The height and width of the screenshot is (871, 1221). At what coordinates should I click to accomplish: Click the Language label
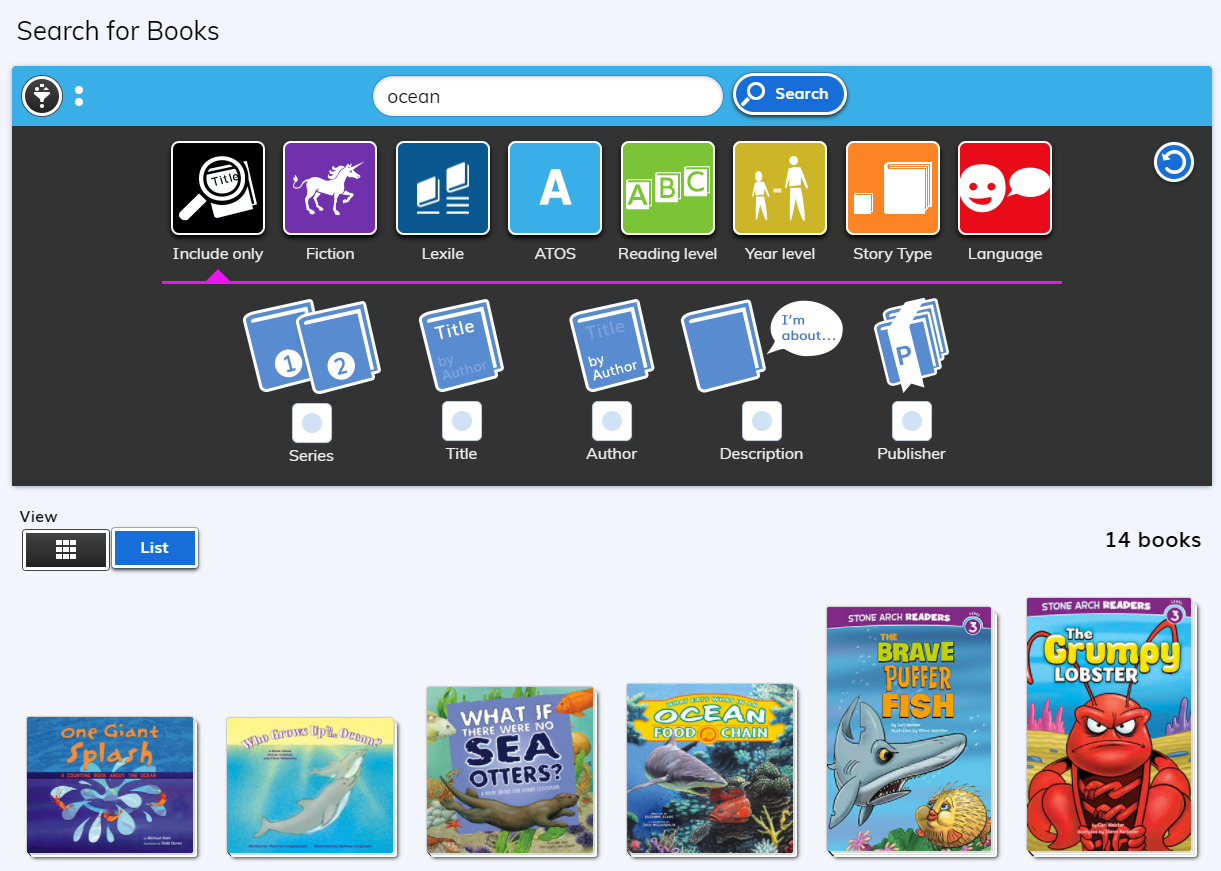tap(1005, 254)
